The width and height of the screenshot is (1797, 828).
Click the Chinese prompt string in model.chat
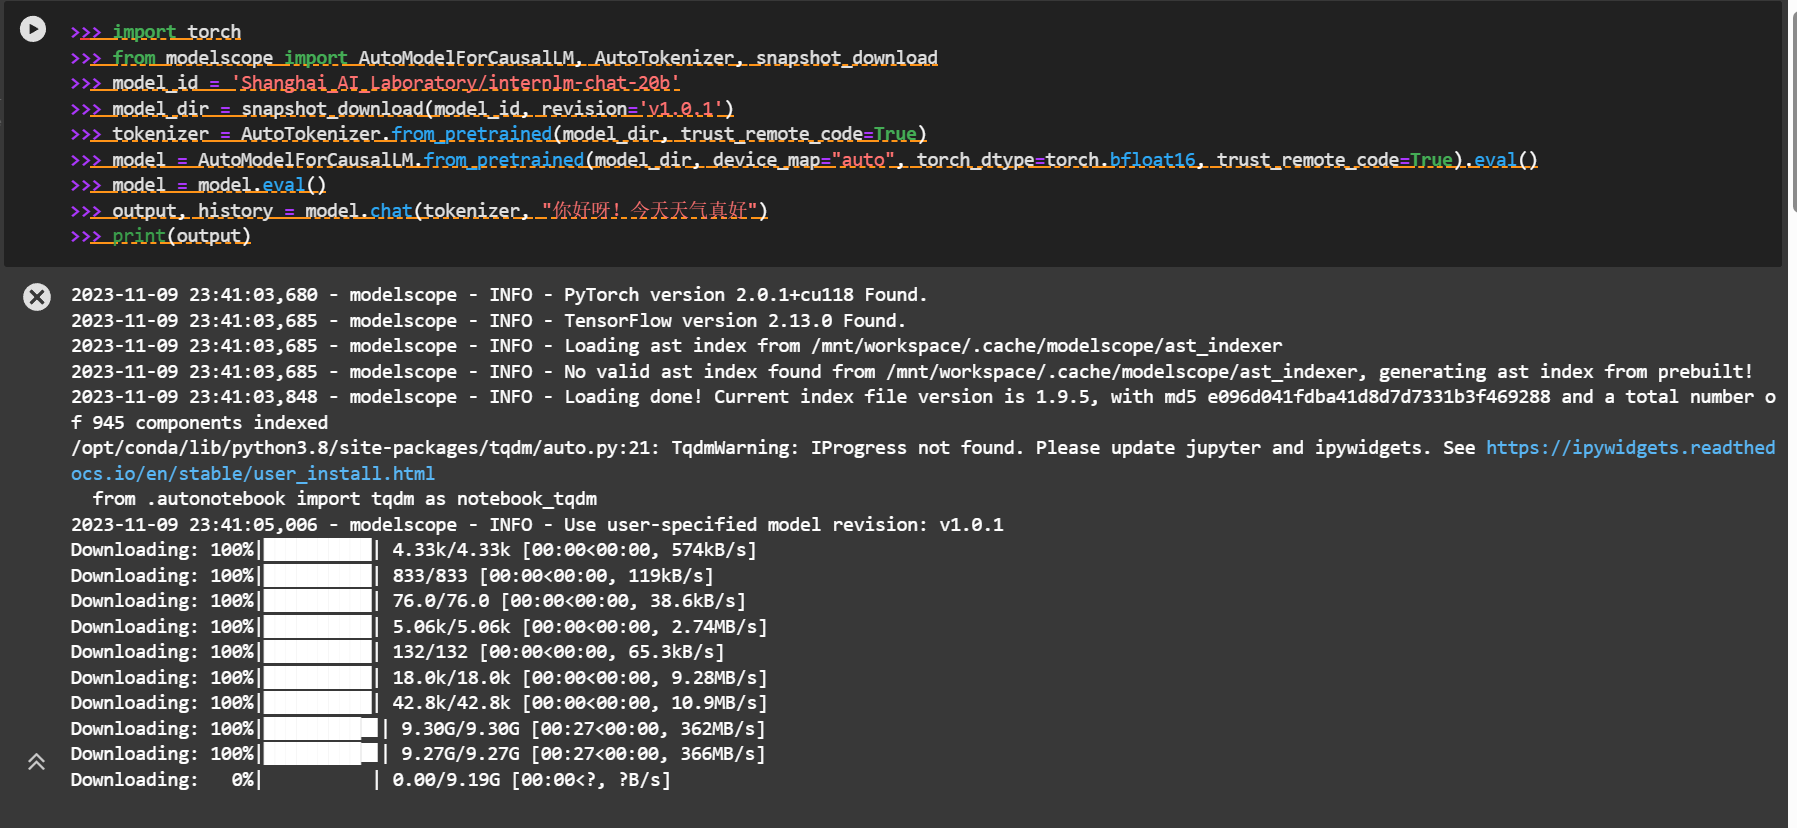pyautogui.click(x=654, y=211)
